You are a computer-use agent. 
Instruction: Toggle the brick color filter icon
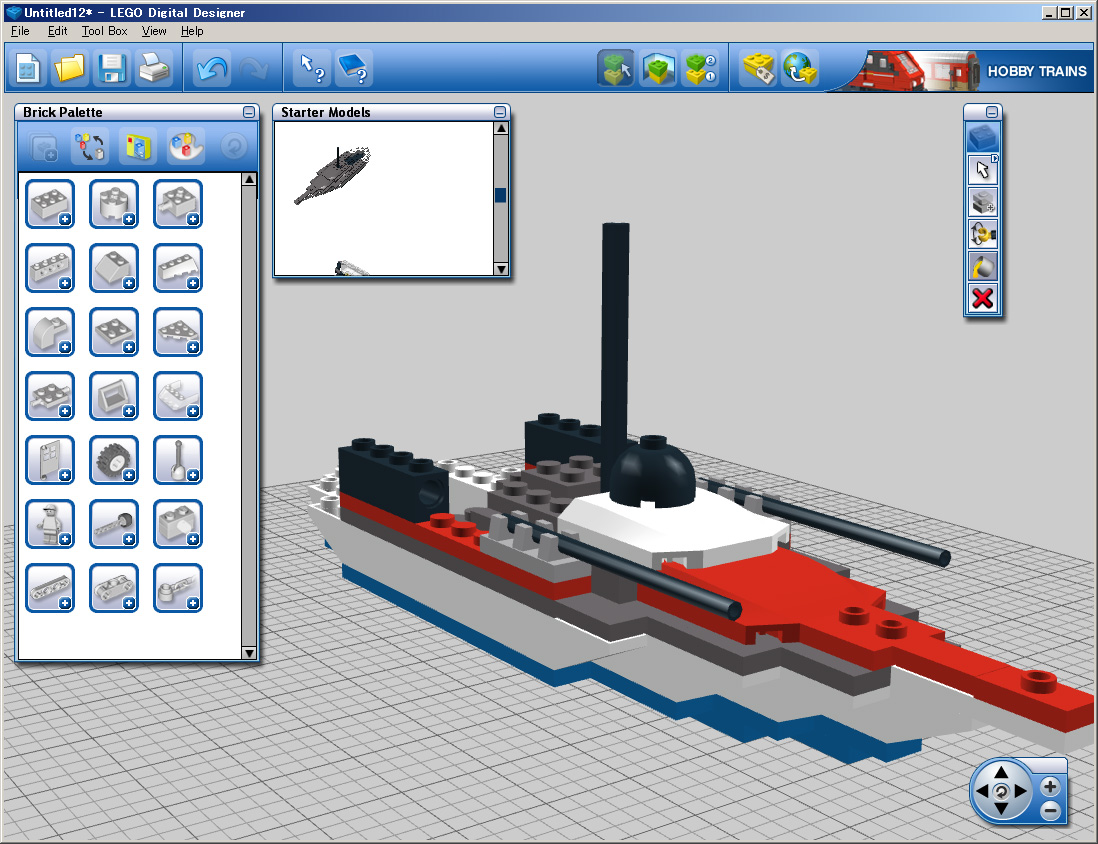[x=186, y=147]
